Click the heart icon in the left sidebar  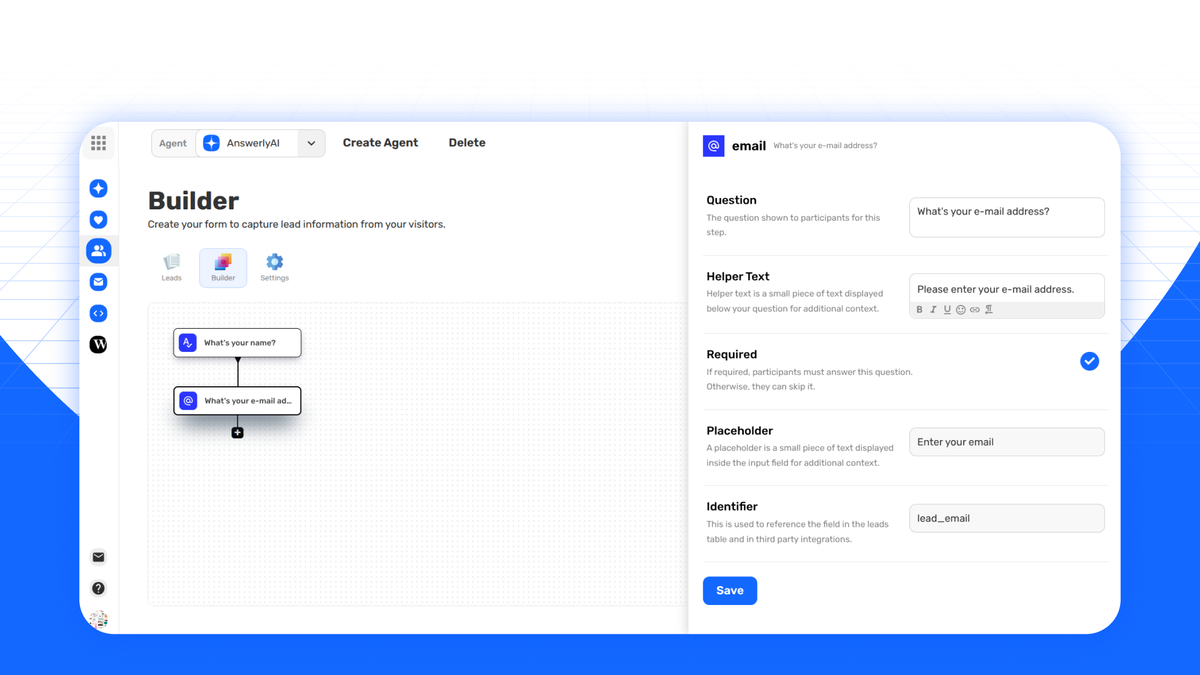click(98, 219)
